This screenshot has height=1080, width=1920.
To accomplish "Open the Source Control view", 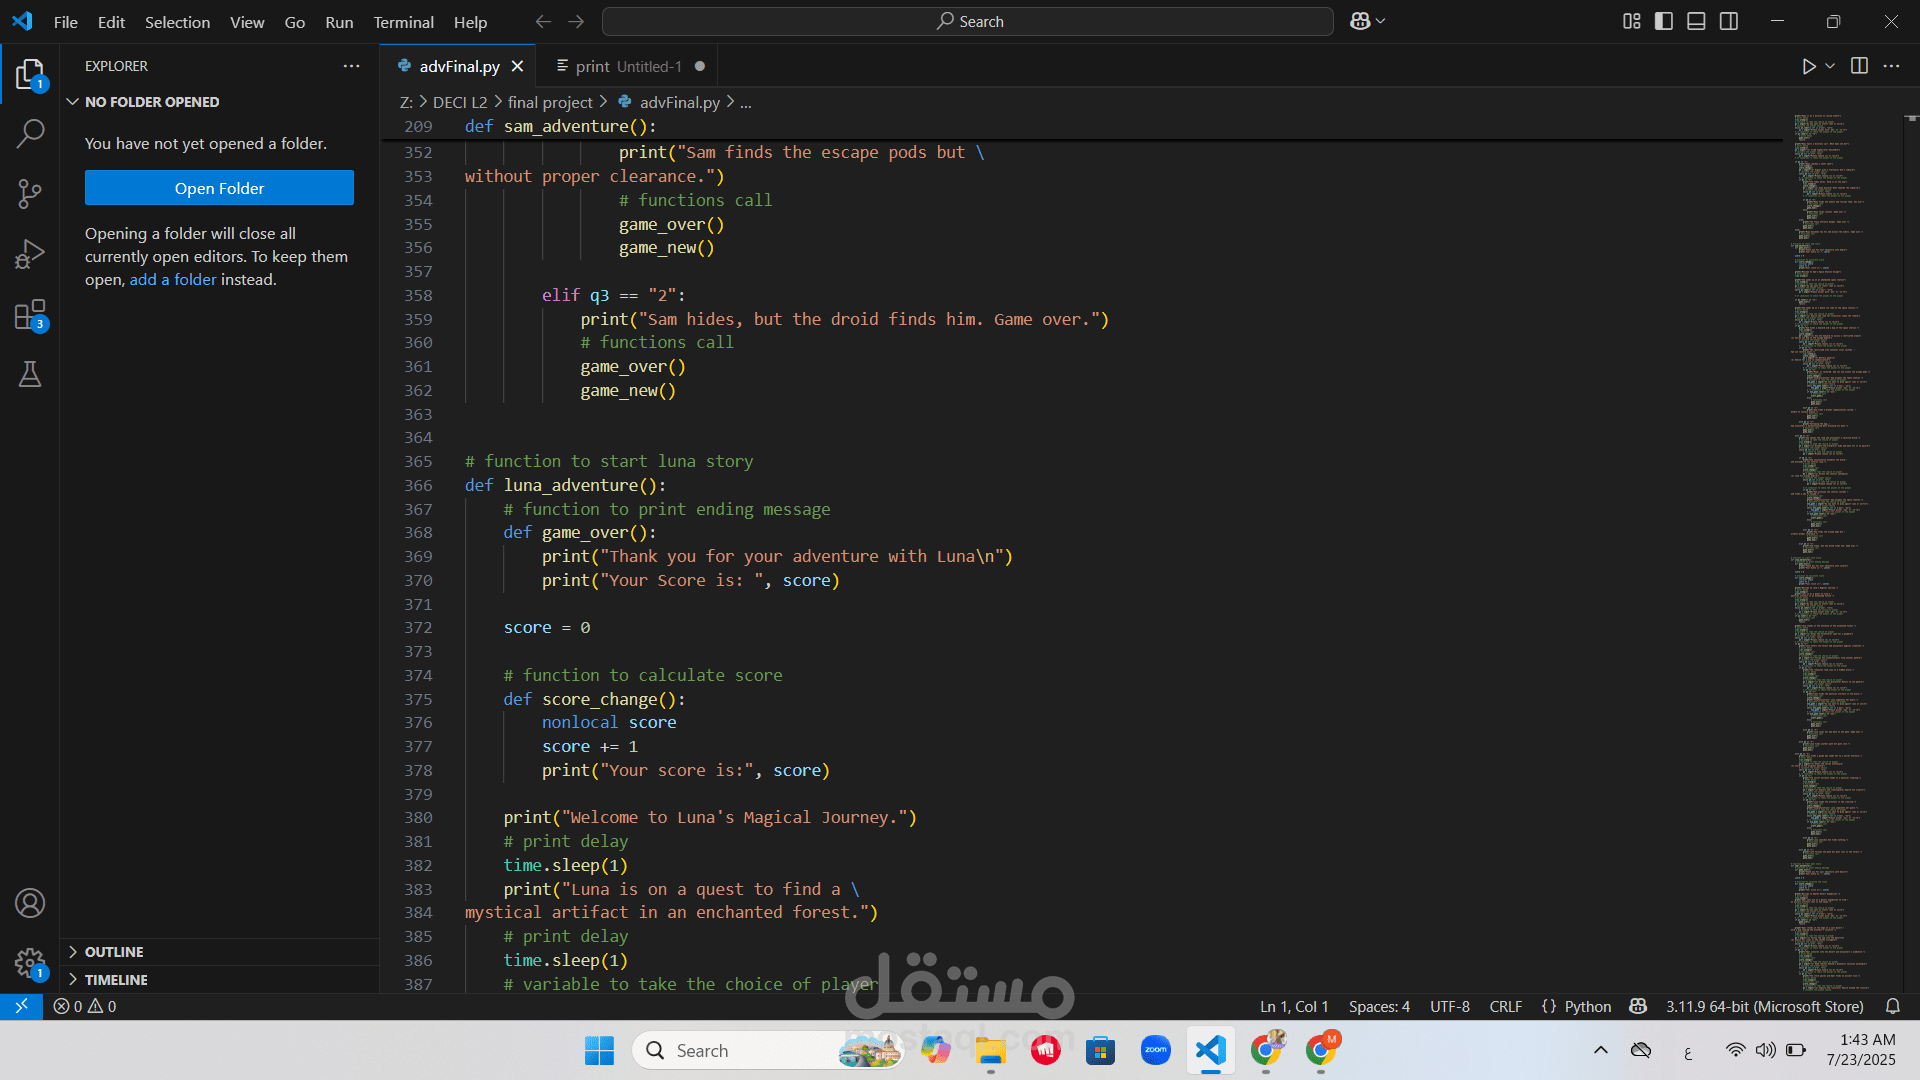I will click(30, 193).
